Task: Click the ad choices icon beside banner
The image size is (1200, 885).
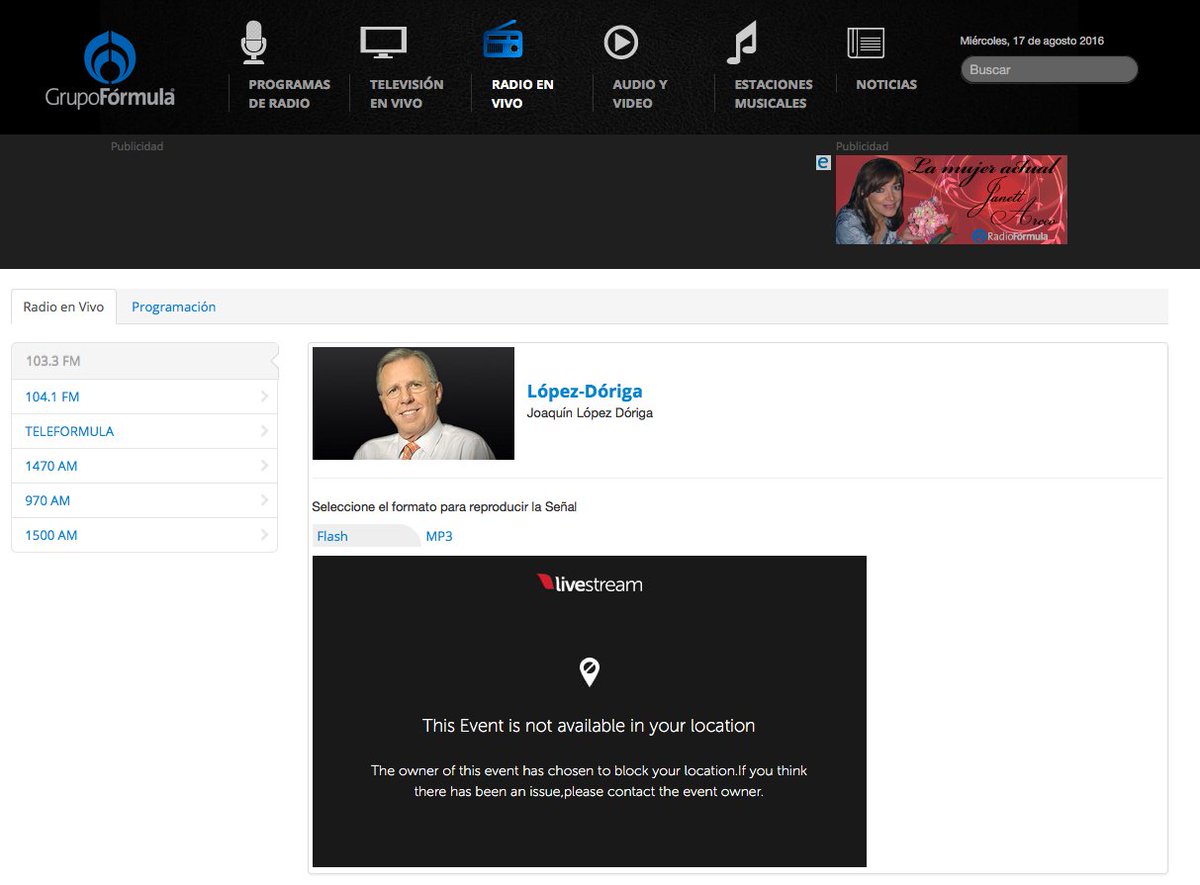Action: 823,162
